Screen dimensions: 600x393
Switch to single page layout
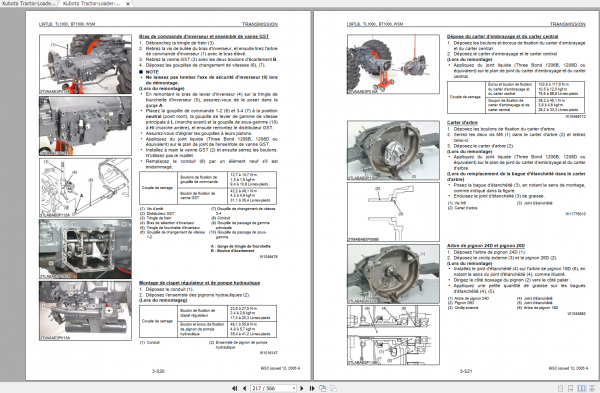tap(560, 388)
